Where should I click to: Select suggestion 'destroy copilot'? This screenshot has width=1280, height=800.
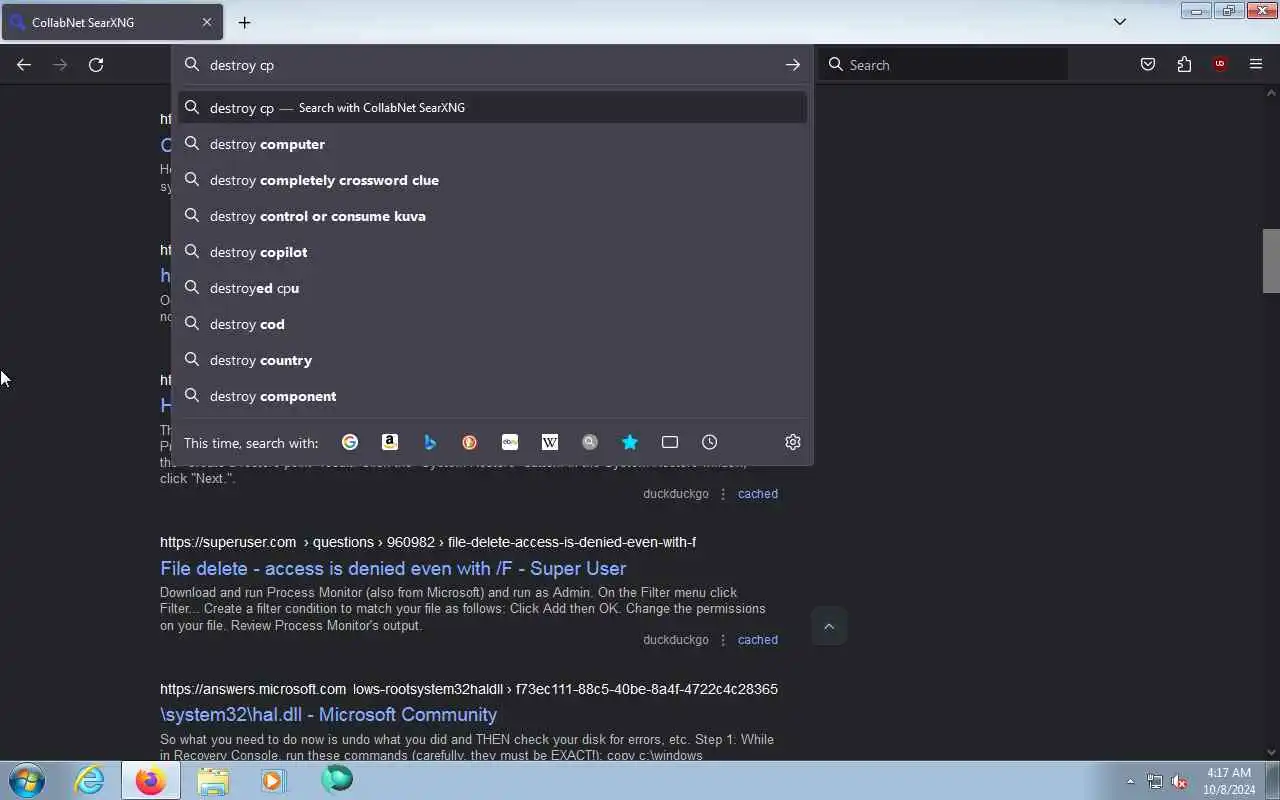pos(492,252)
